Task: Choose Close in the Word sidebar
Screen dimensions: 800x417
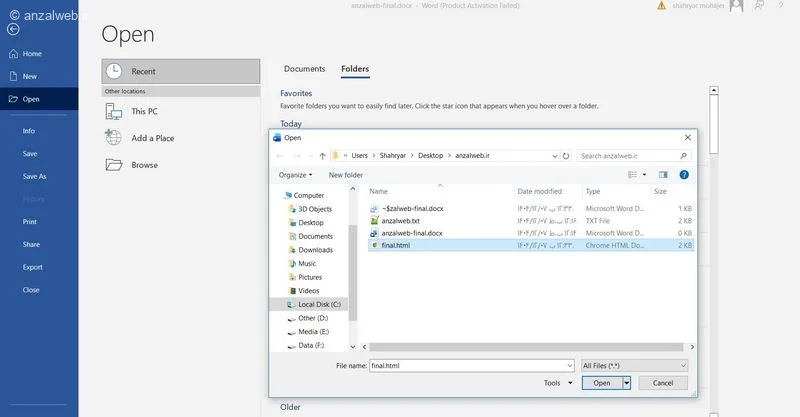Action: (31, 290)
